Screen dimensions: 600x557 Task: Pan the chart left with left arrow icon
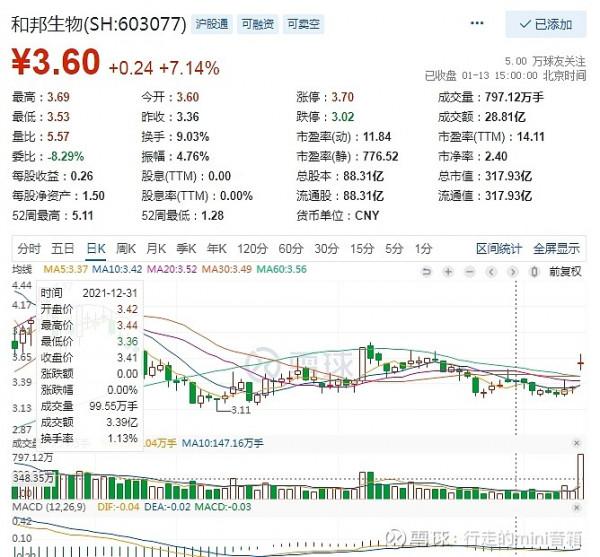click(x=492, y=271)
